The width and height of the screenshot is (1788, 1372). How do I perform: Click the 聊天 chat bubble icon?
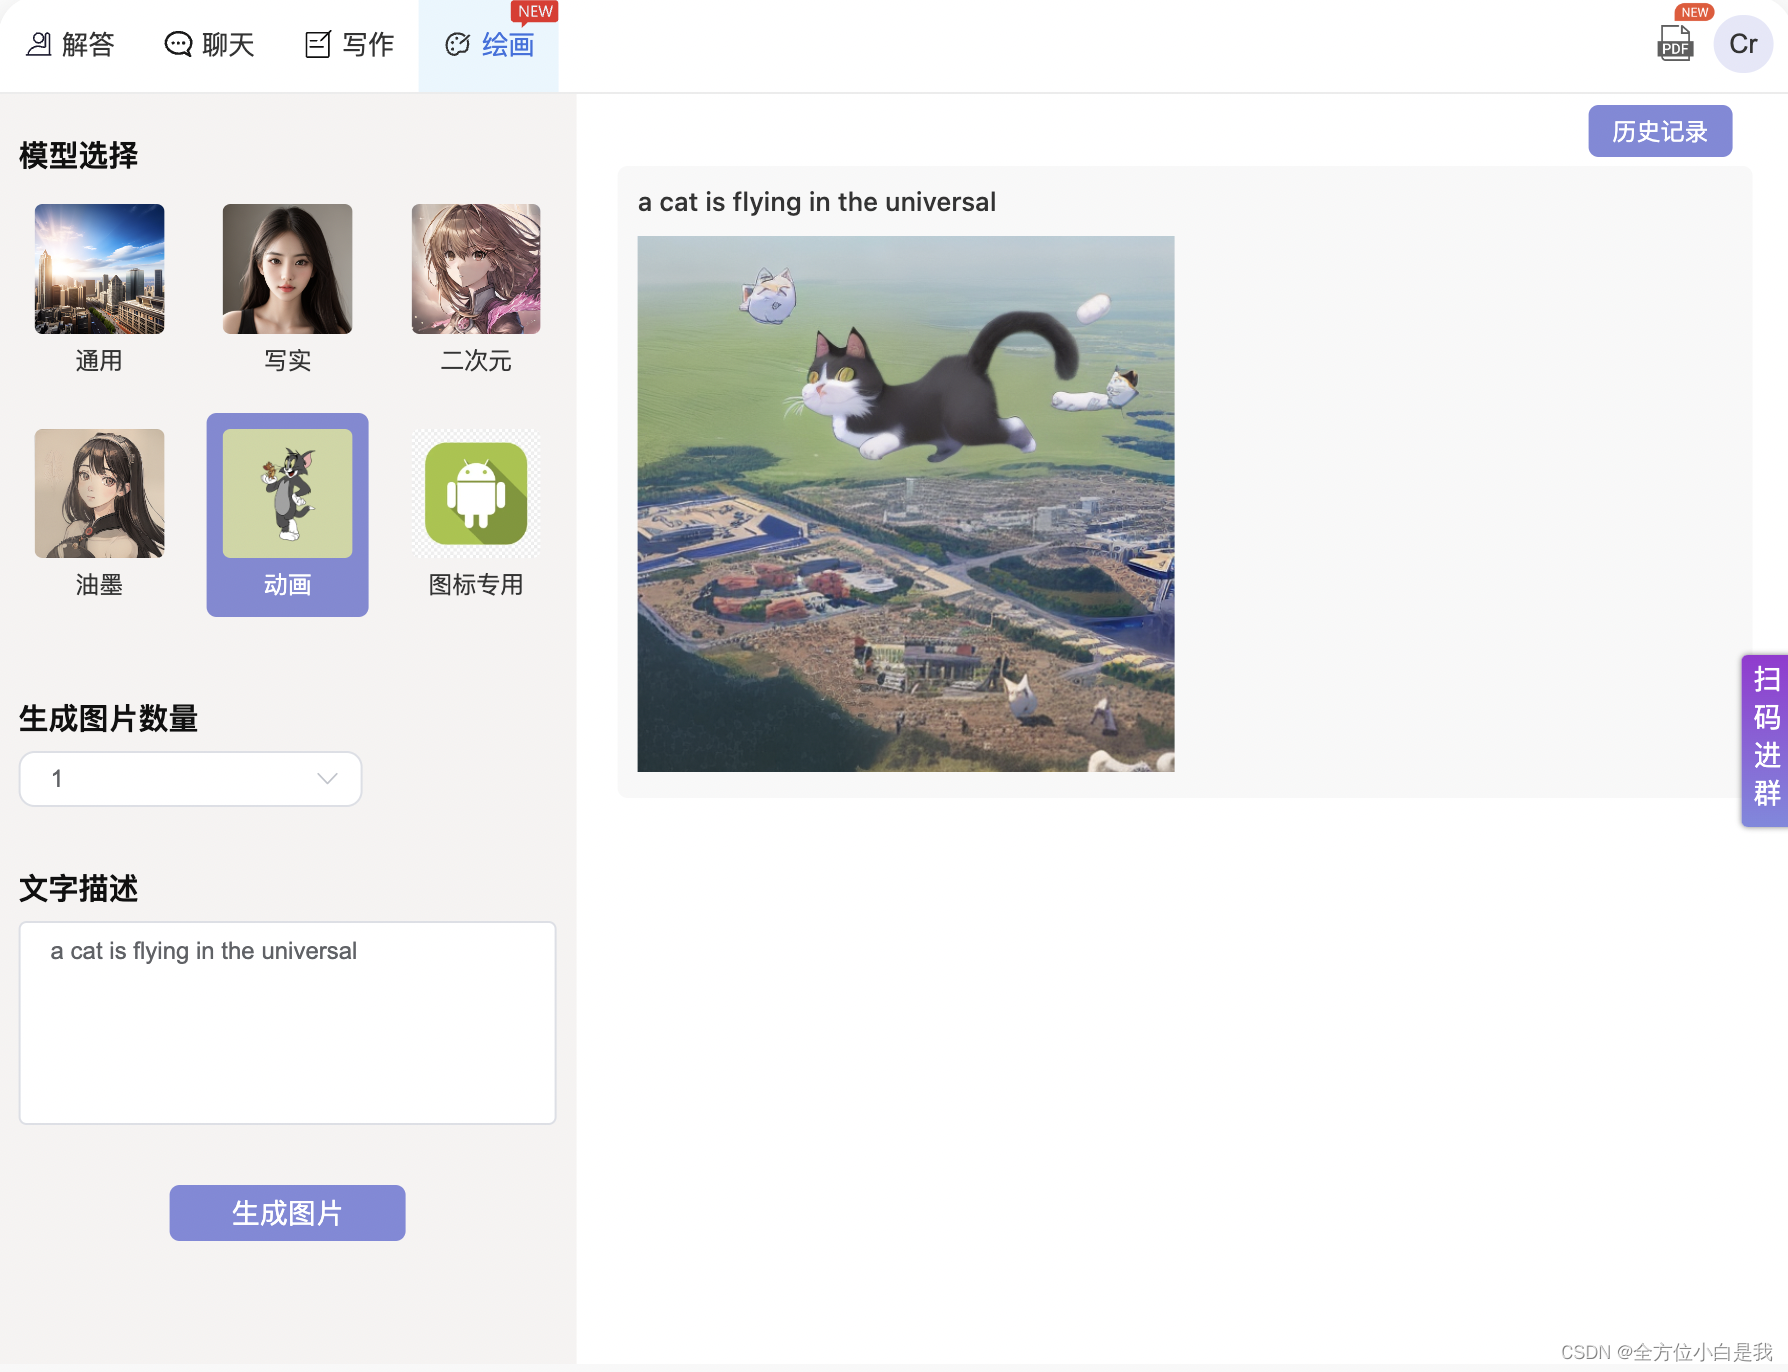pos(178,45)
